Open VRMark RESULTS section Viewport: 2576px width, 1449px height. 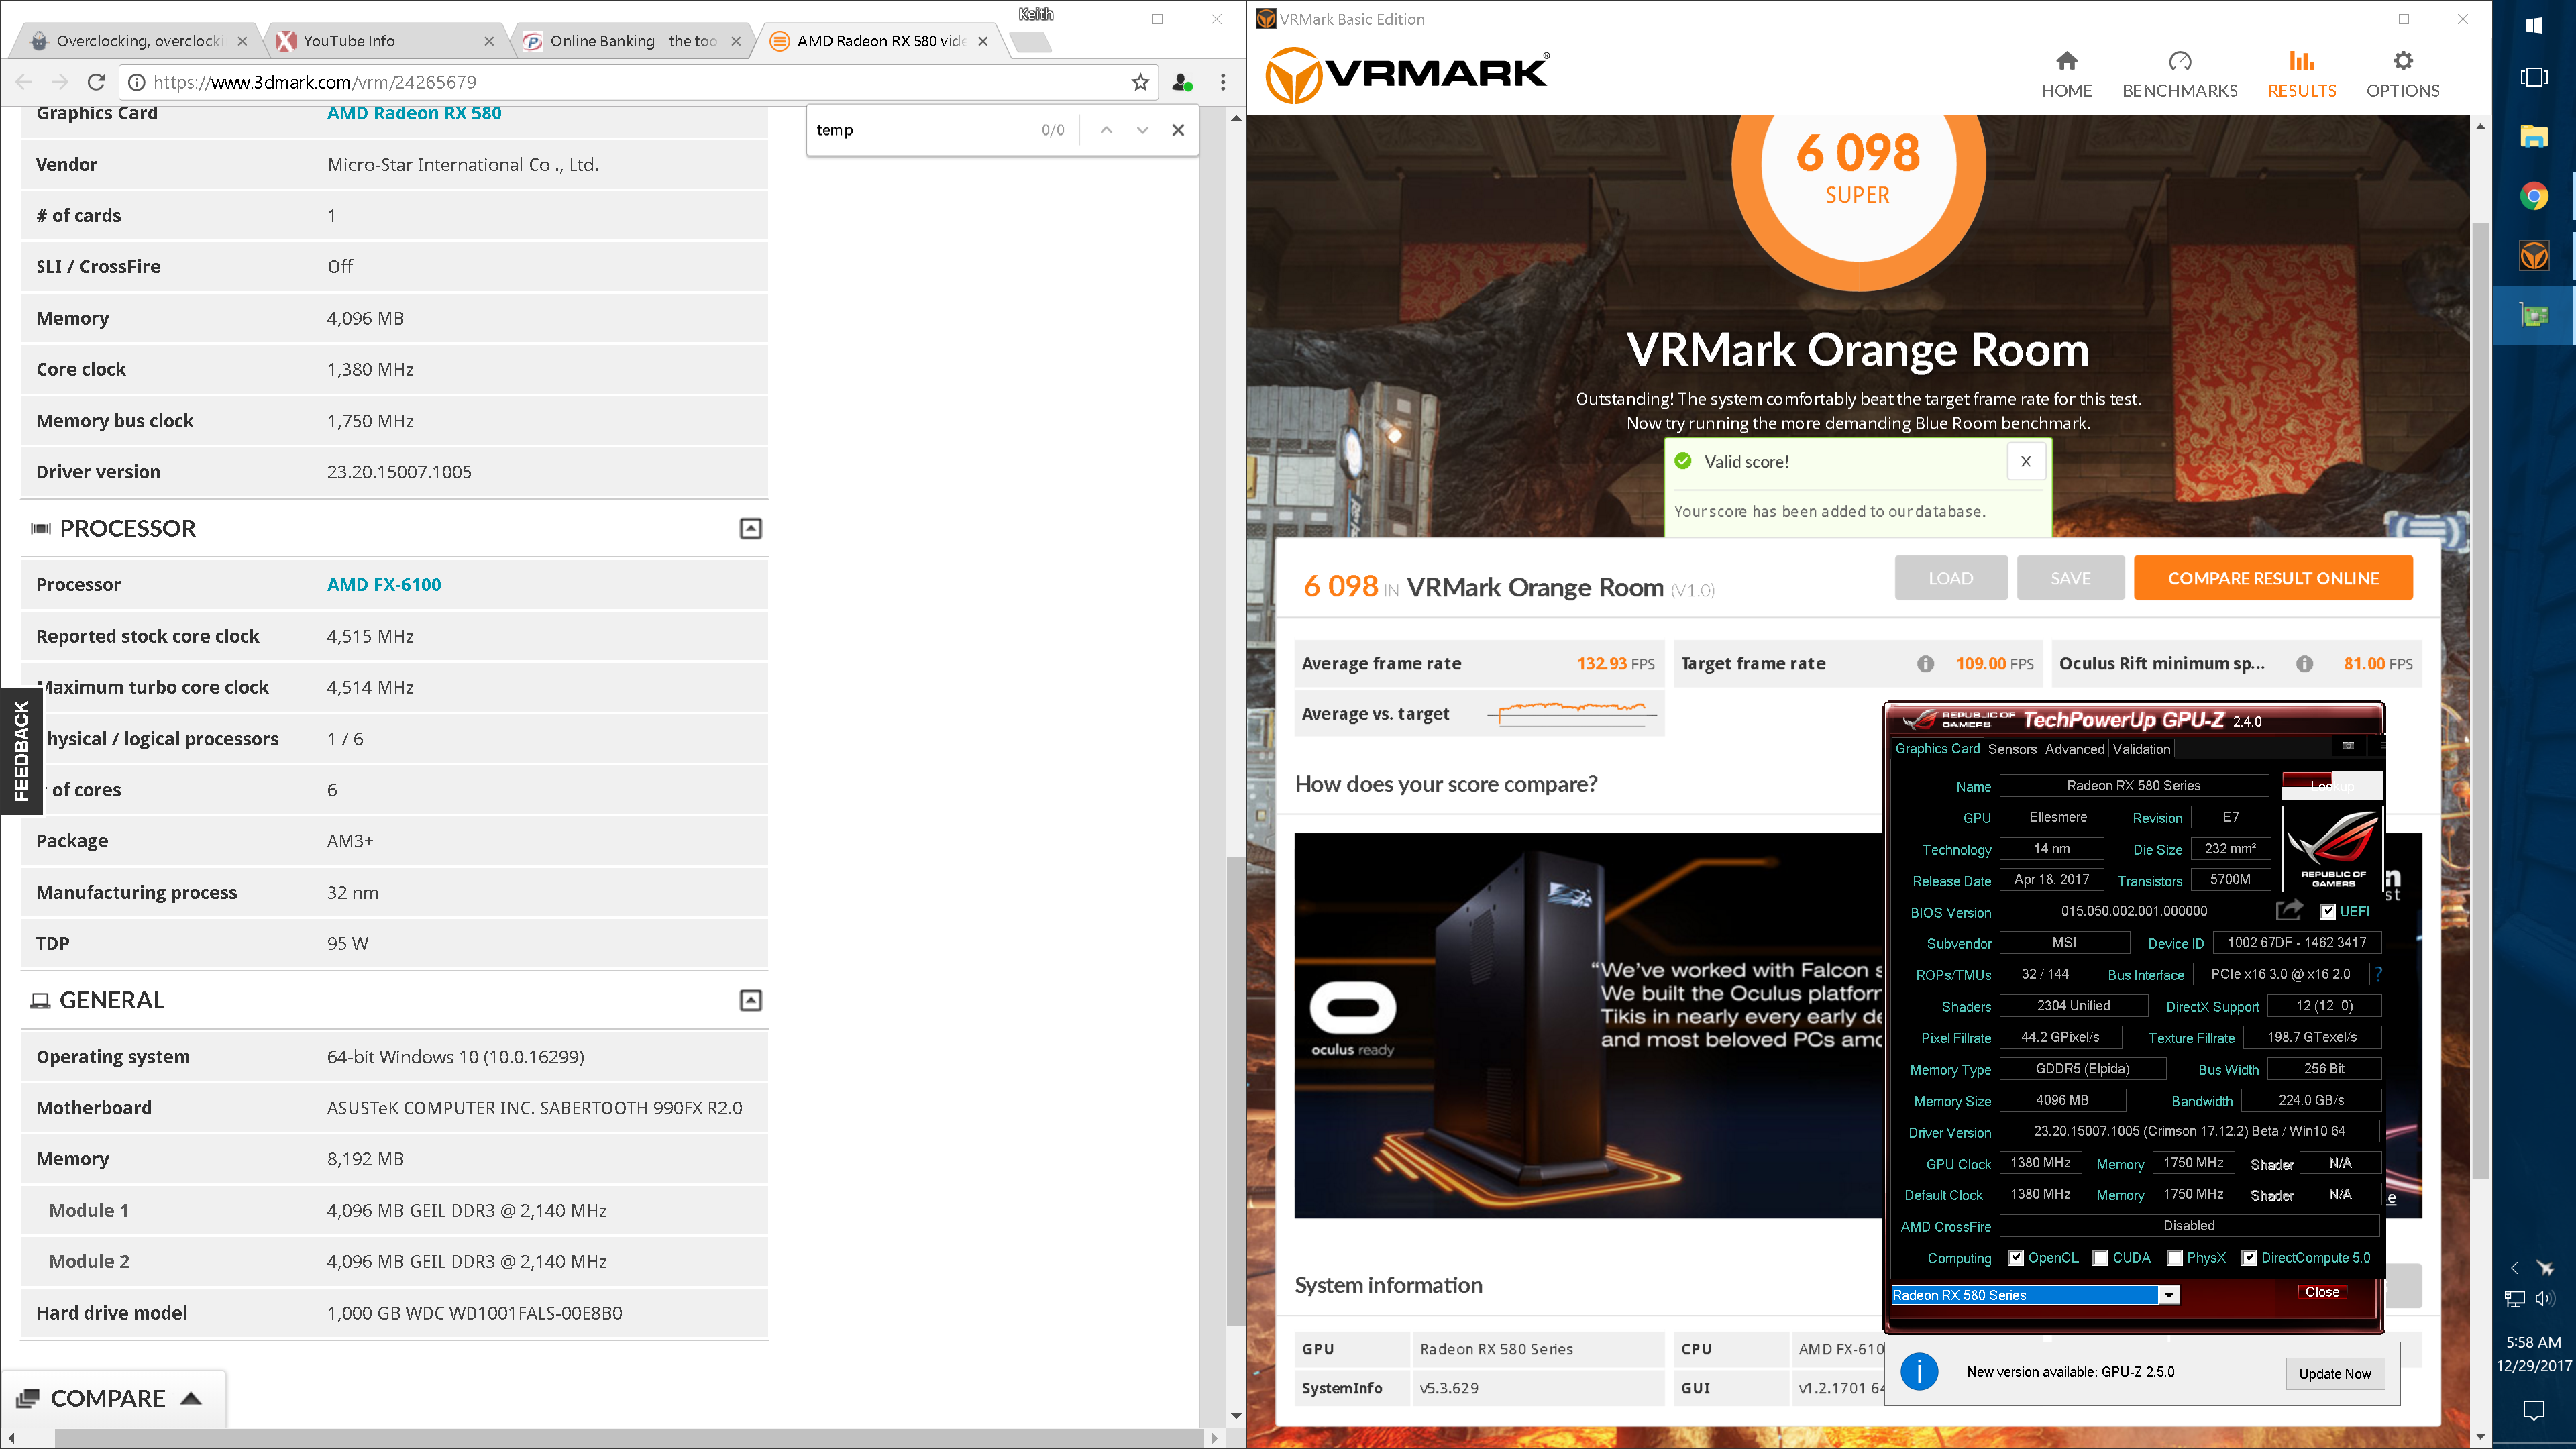[2301, 75]
